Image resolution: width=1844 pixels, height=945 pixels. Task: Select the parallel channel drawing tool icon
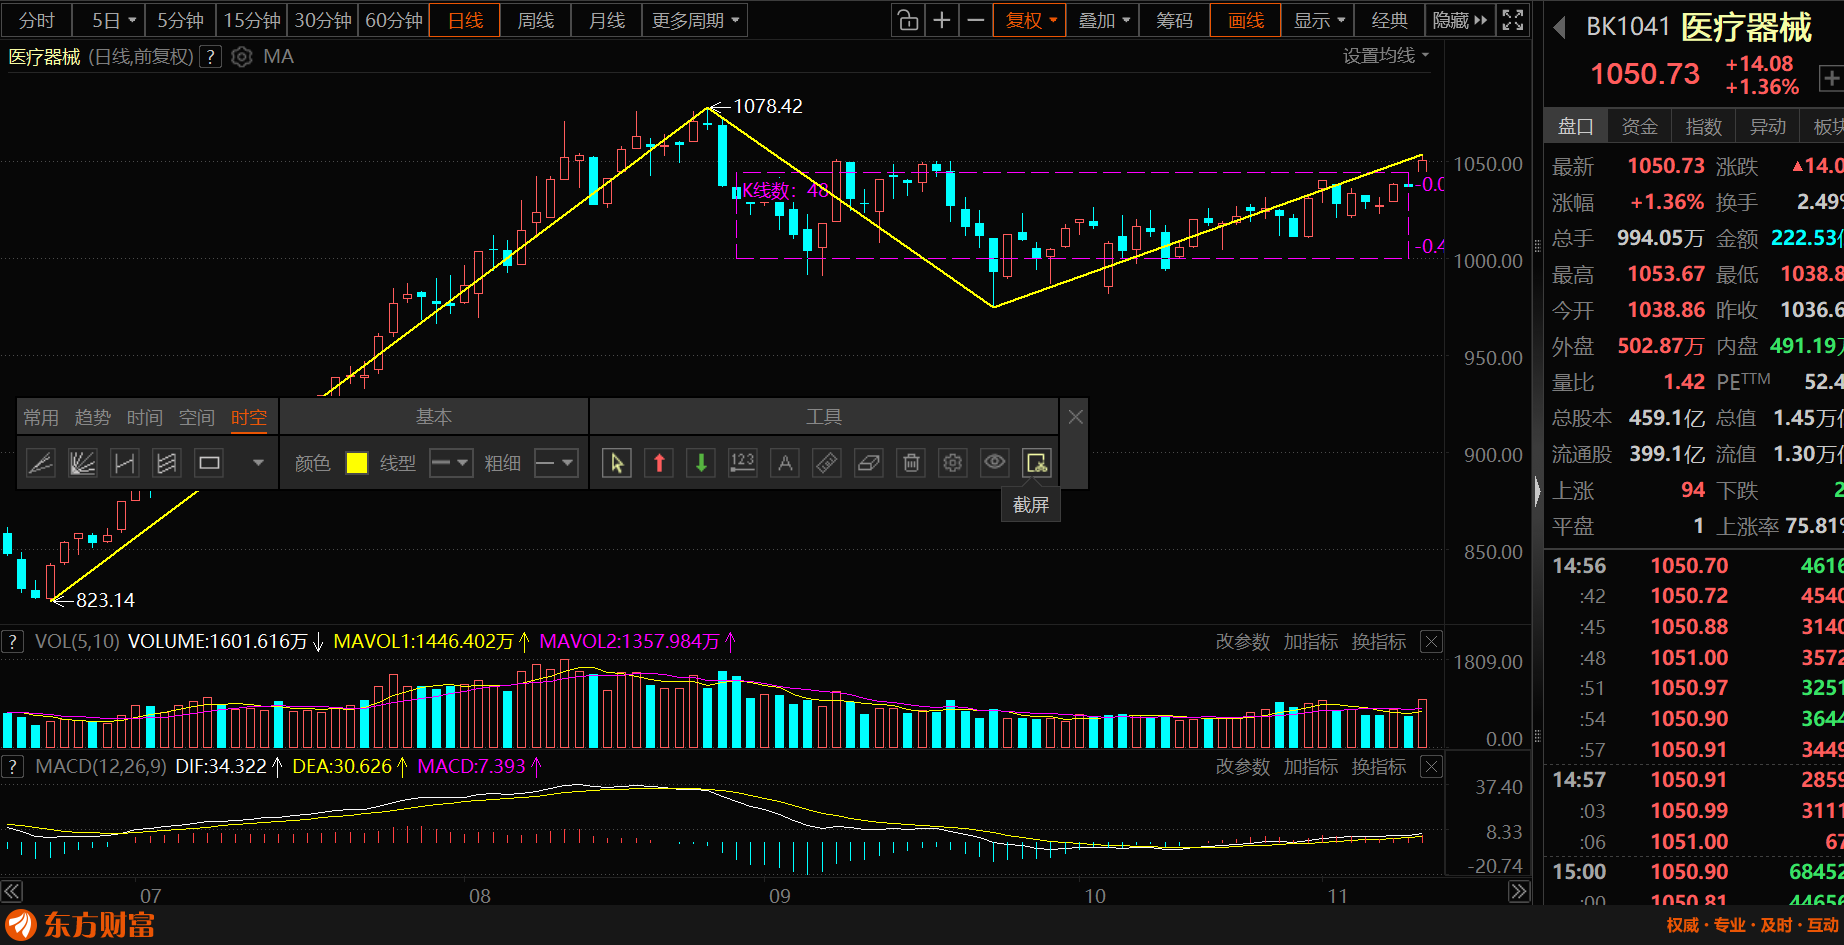click(x=166, y=463)
